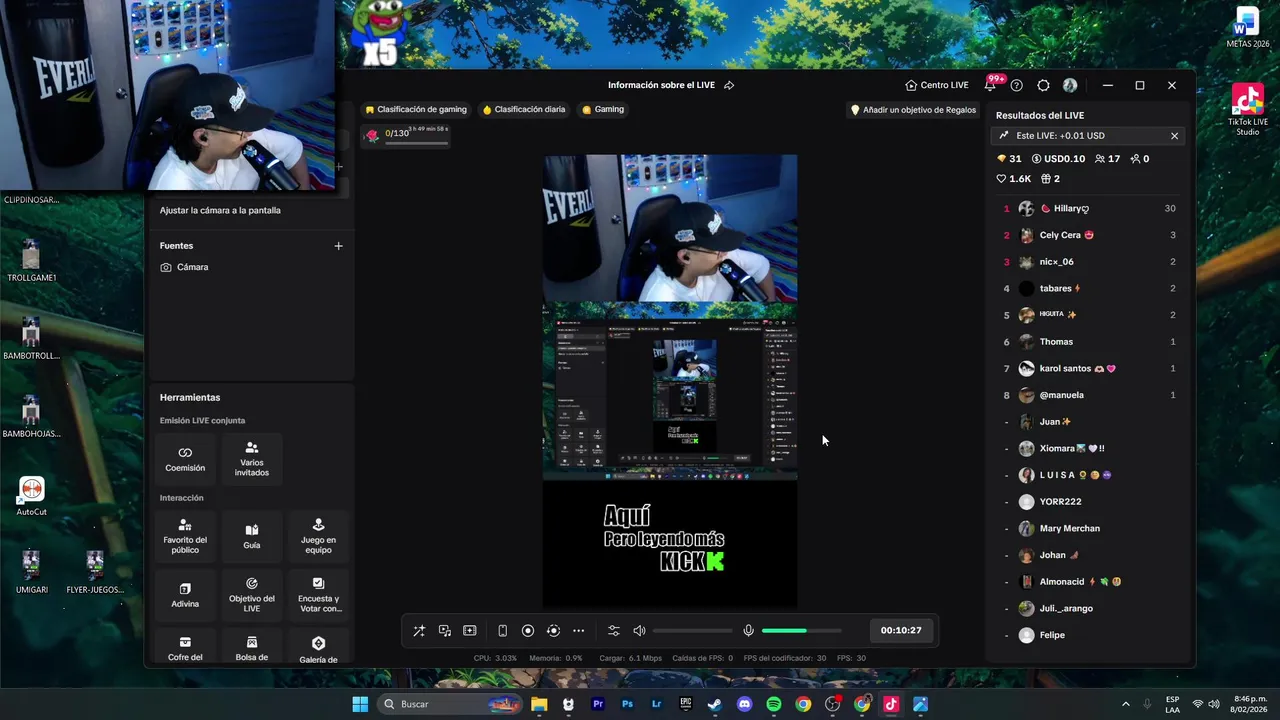Open Steam from the taskbar
The height and width of the screenshot is (720, 1280).
pyautogui.click(x=715, y=705)
